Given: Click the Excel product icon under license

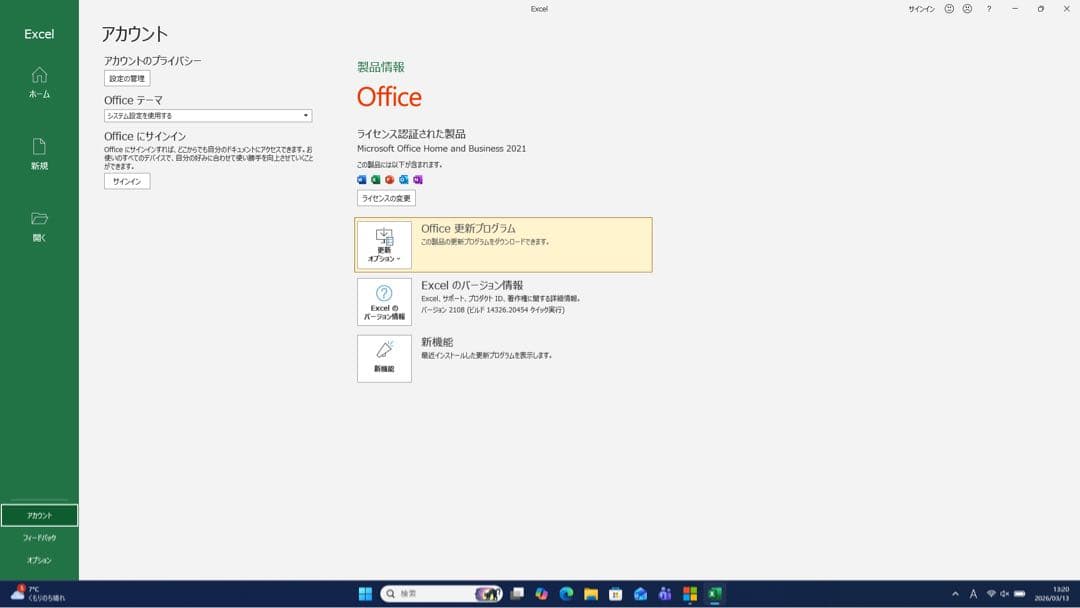Looking at the screenshot, I should point(375,180).
